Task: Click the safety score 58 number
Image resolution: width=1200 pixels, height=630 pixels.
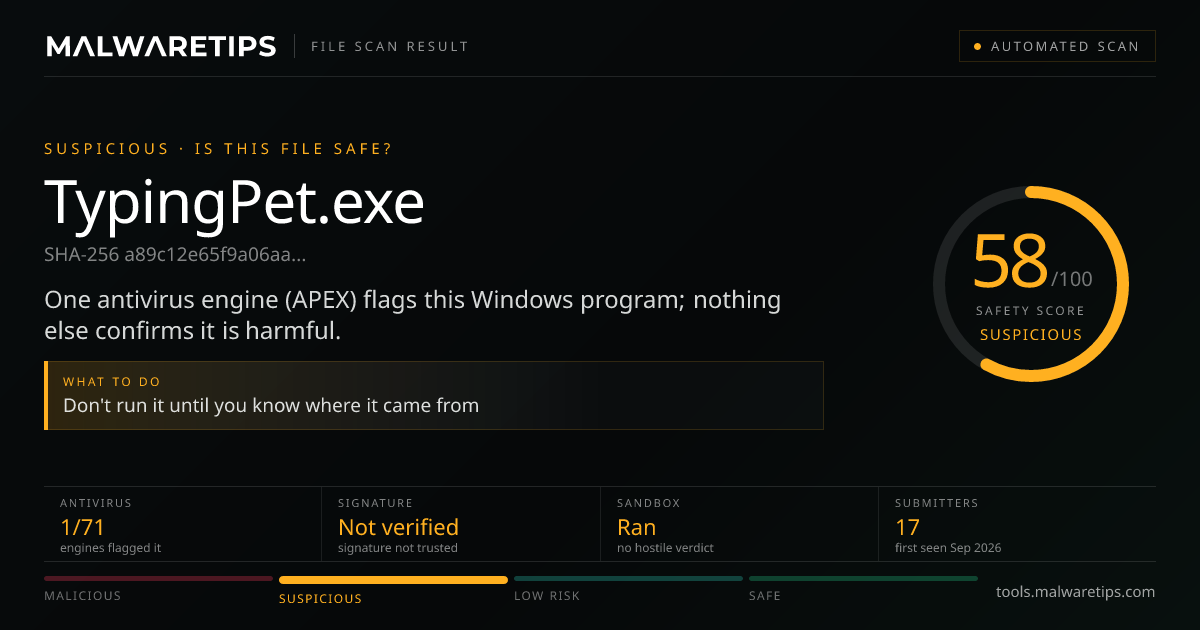Action: 1010,262
